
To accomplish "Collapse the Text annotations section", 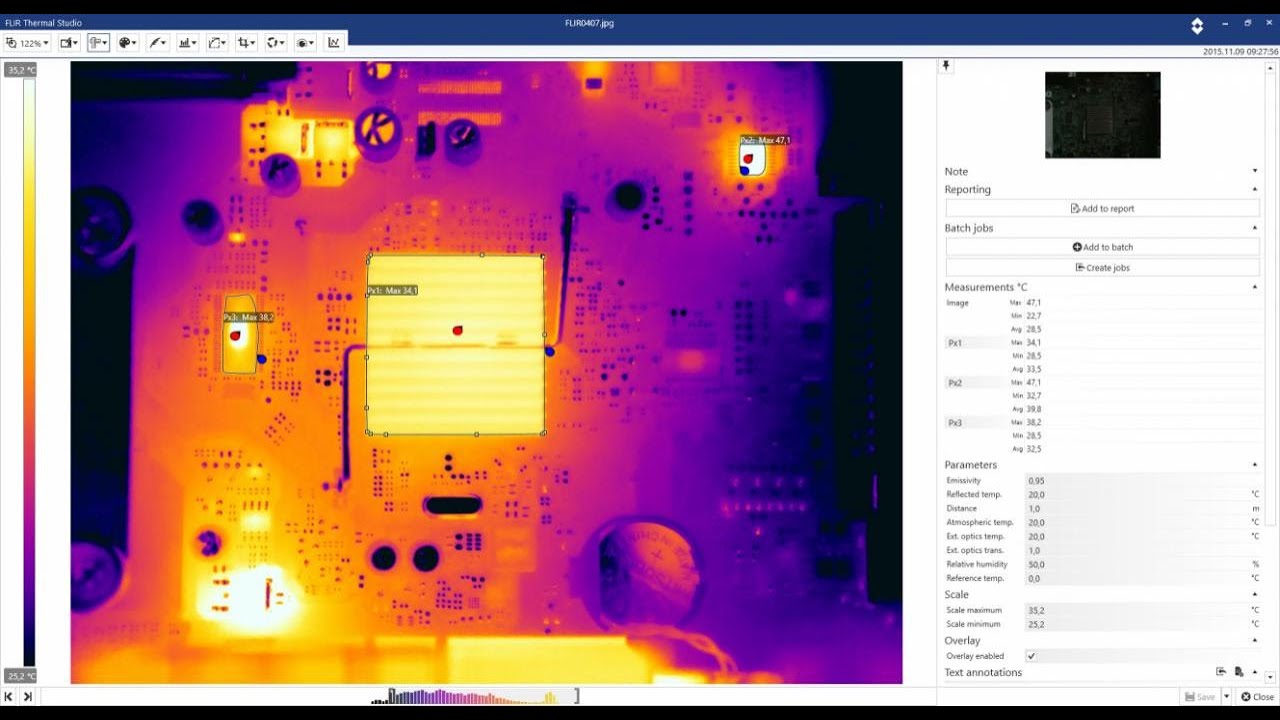I will click(x=1255, y=672).
